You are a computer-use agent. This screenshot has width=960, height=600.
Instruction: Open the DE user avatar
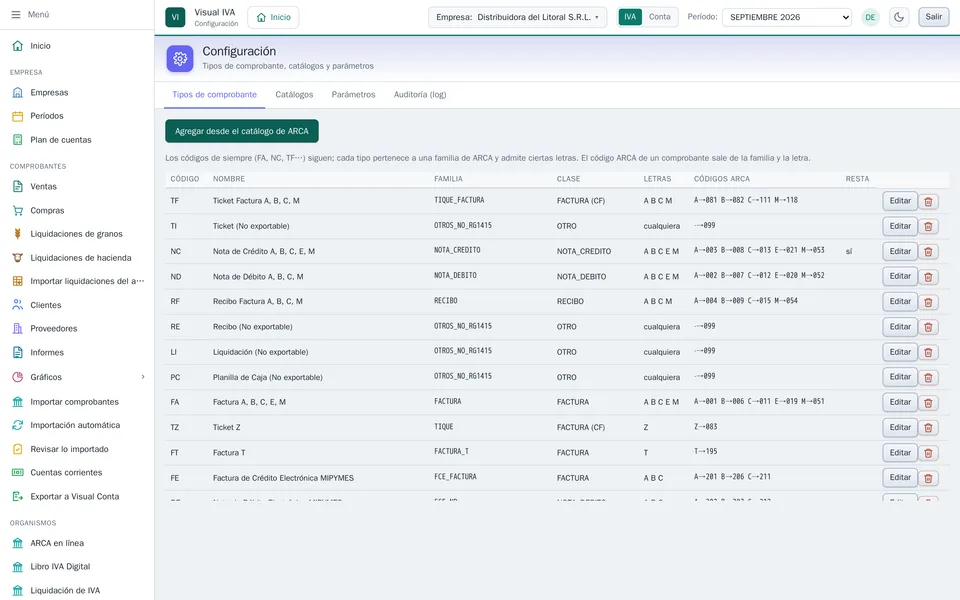coord(870,17)
